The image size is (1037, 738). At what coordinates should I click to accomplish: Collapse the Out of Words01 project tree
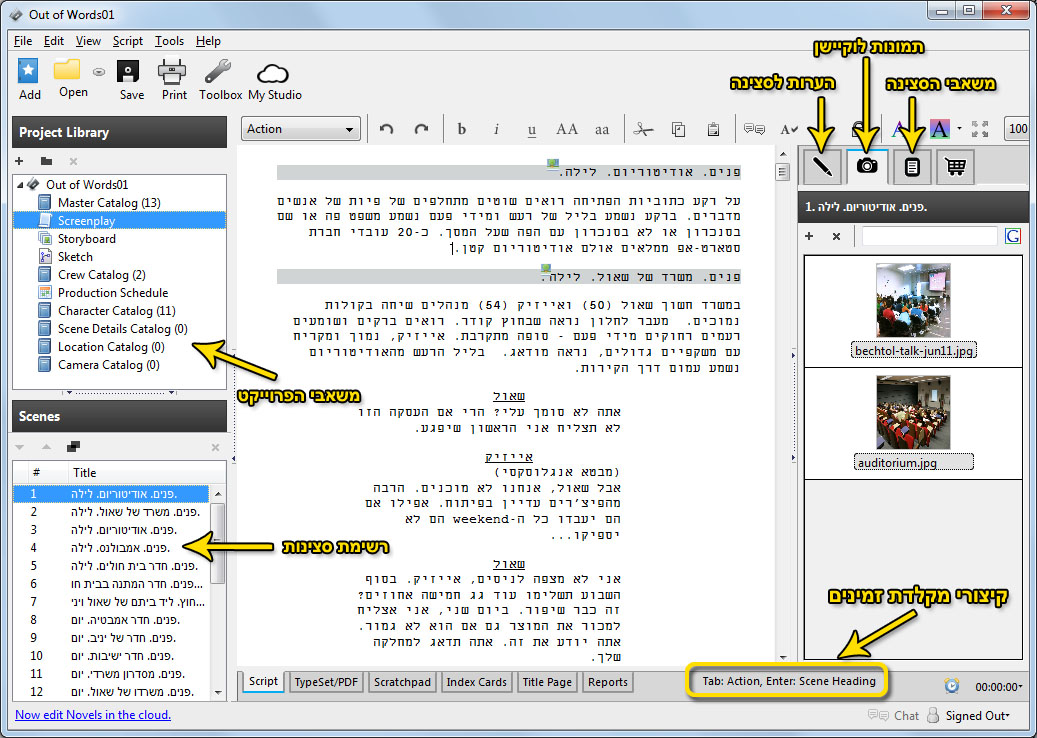pyautogui.click(x=20, y=184)
